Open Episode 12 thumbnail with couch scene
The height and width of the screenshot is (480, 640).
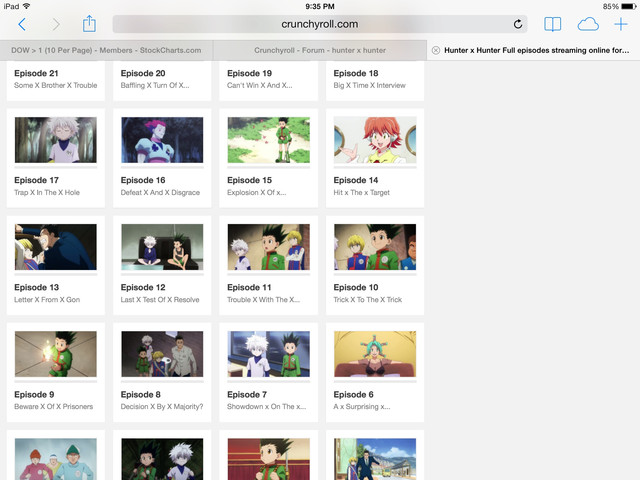pos(162,247)
